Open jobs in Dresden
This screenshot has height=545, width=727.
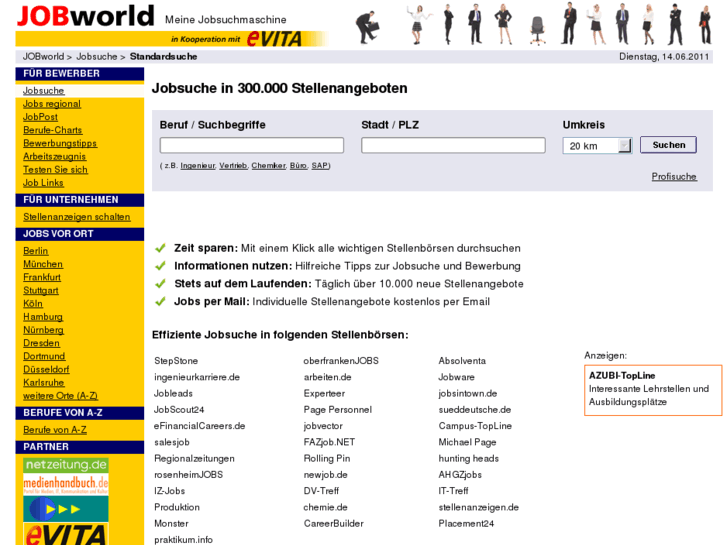41,343
